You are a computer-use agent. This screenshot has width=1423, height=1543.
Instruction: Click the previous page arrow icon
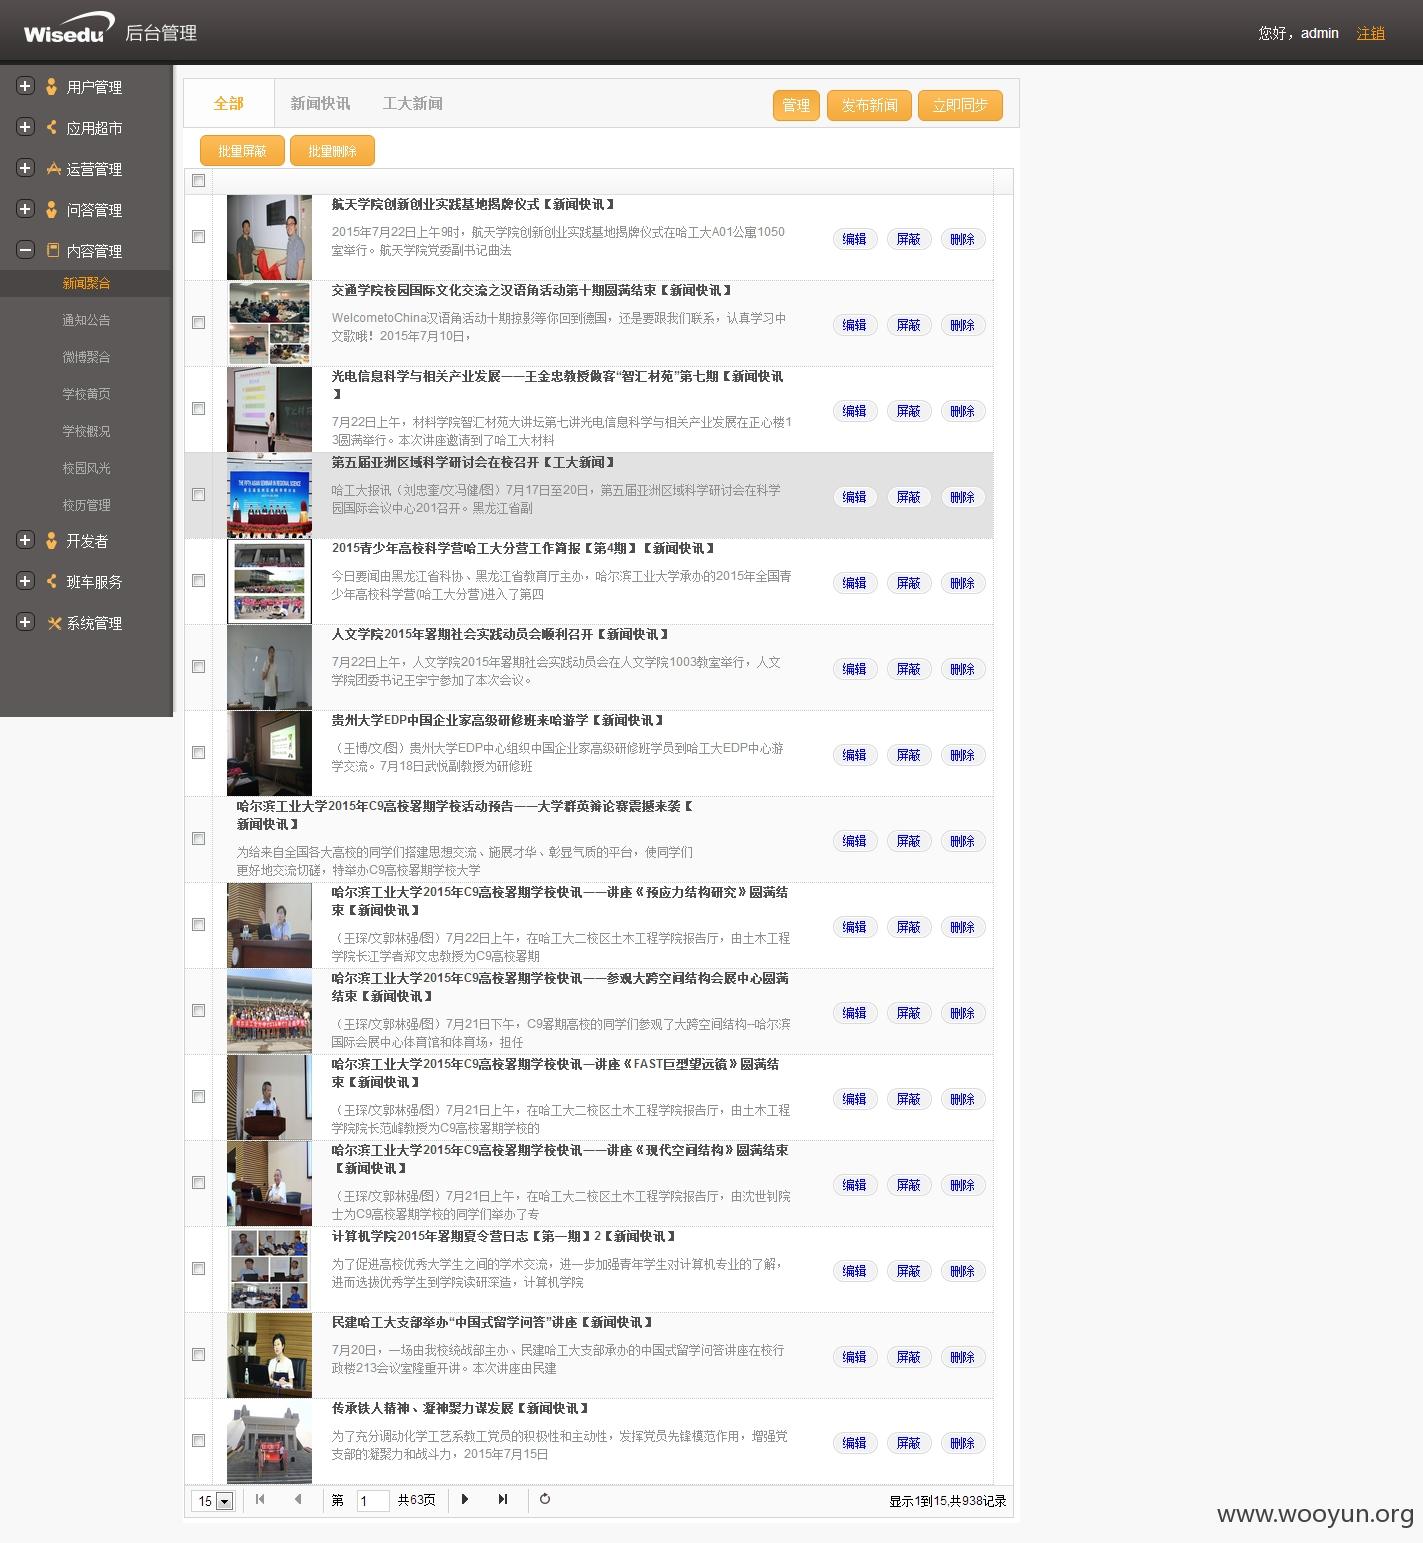[298, 1499]
